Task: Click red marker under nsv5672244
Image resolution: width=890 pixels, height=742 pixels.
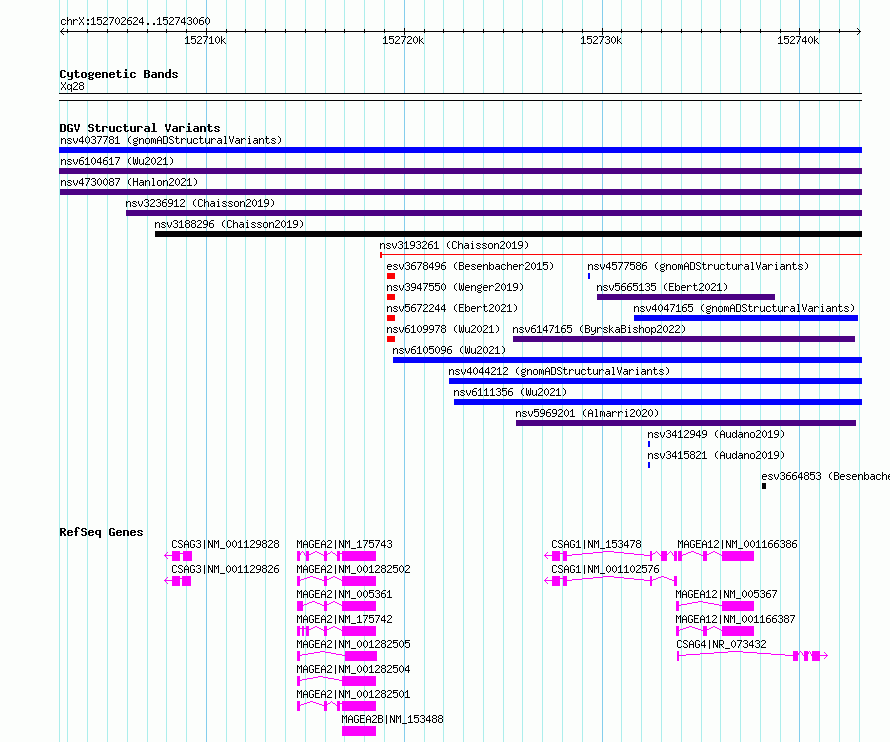Action: (x=391, y=318)
